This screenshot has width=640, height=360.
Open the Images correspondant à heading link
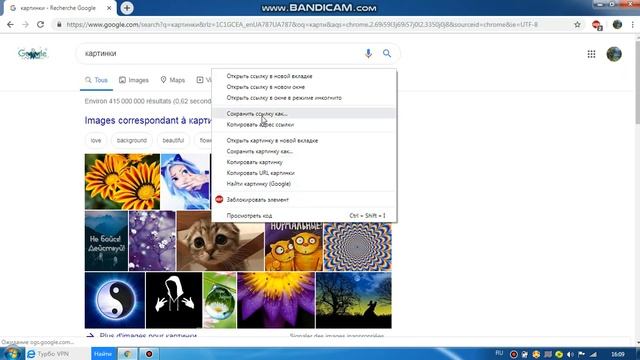[148, 120]
